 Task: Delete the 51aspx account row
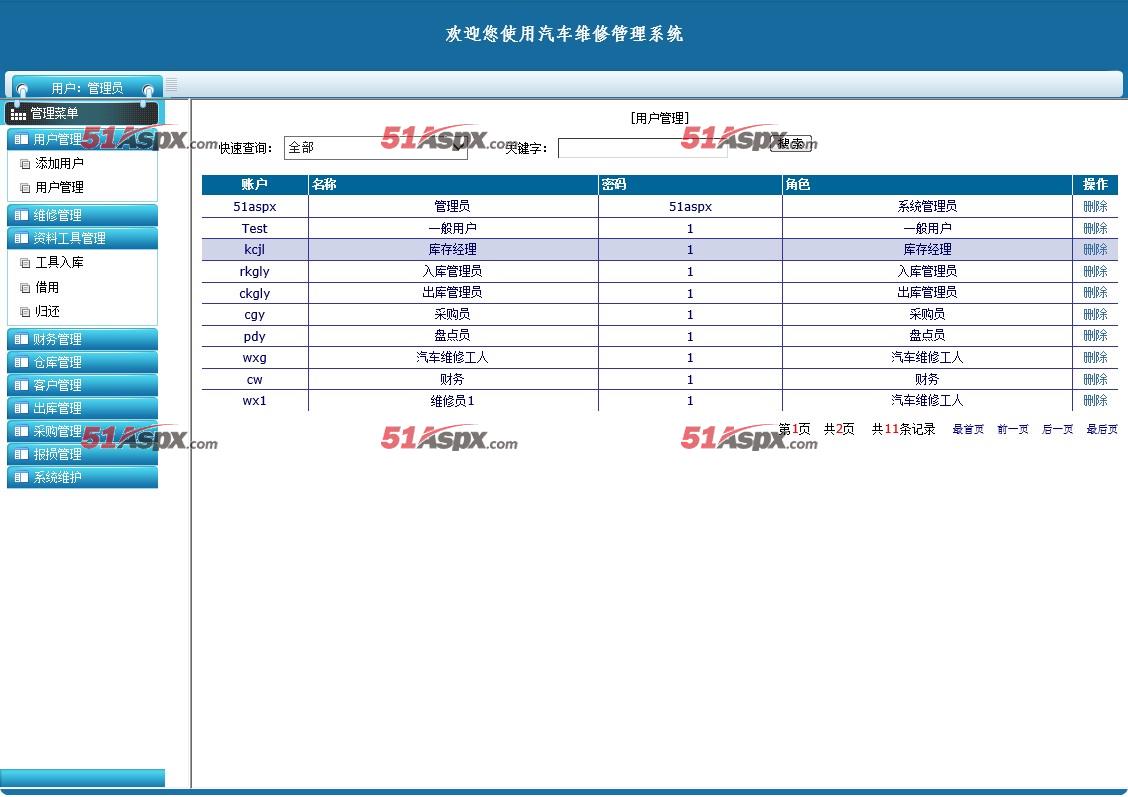1095,206
